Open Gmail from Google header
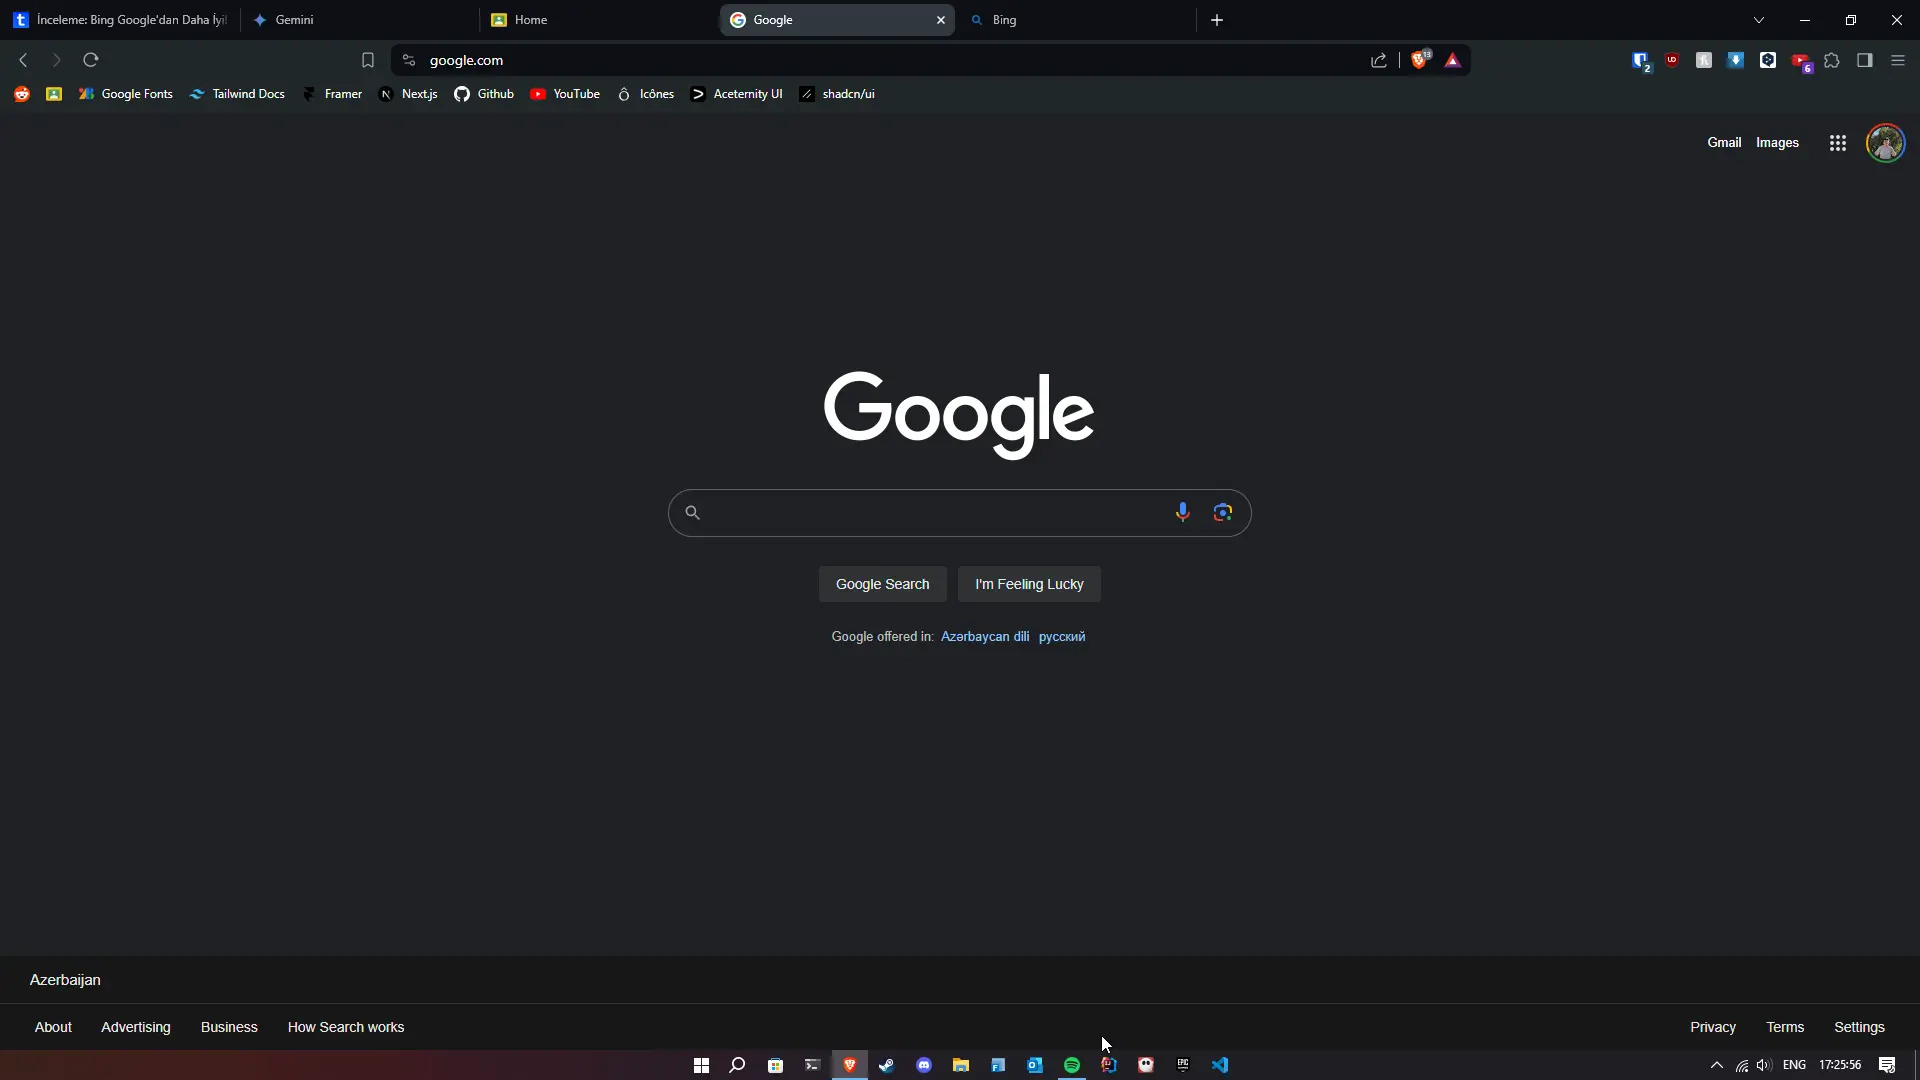The image size is (1920, 1080). click(x=1724, y=143)
